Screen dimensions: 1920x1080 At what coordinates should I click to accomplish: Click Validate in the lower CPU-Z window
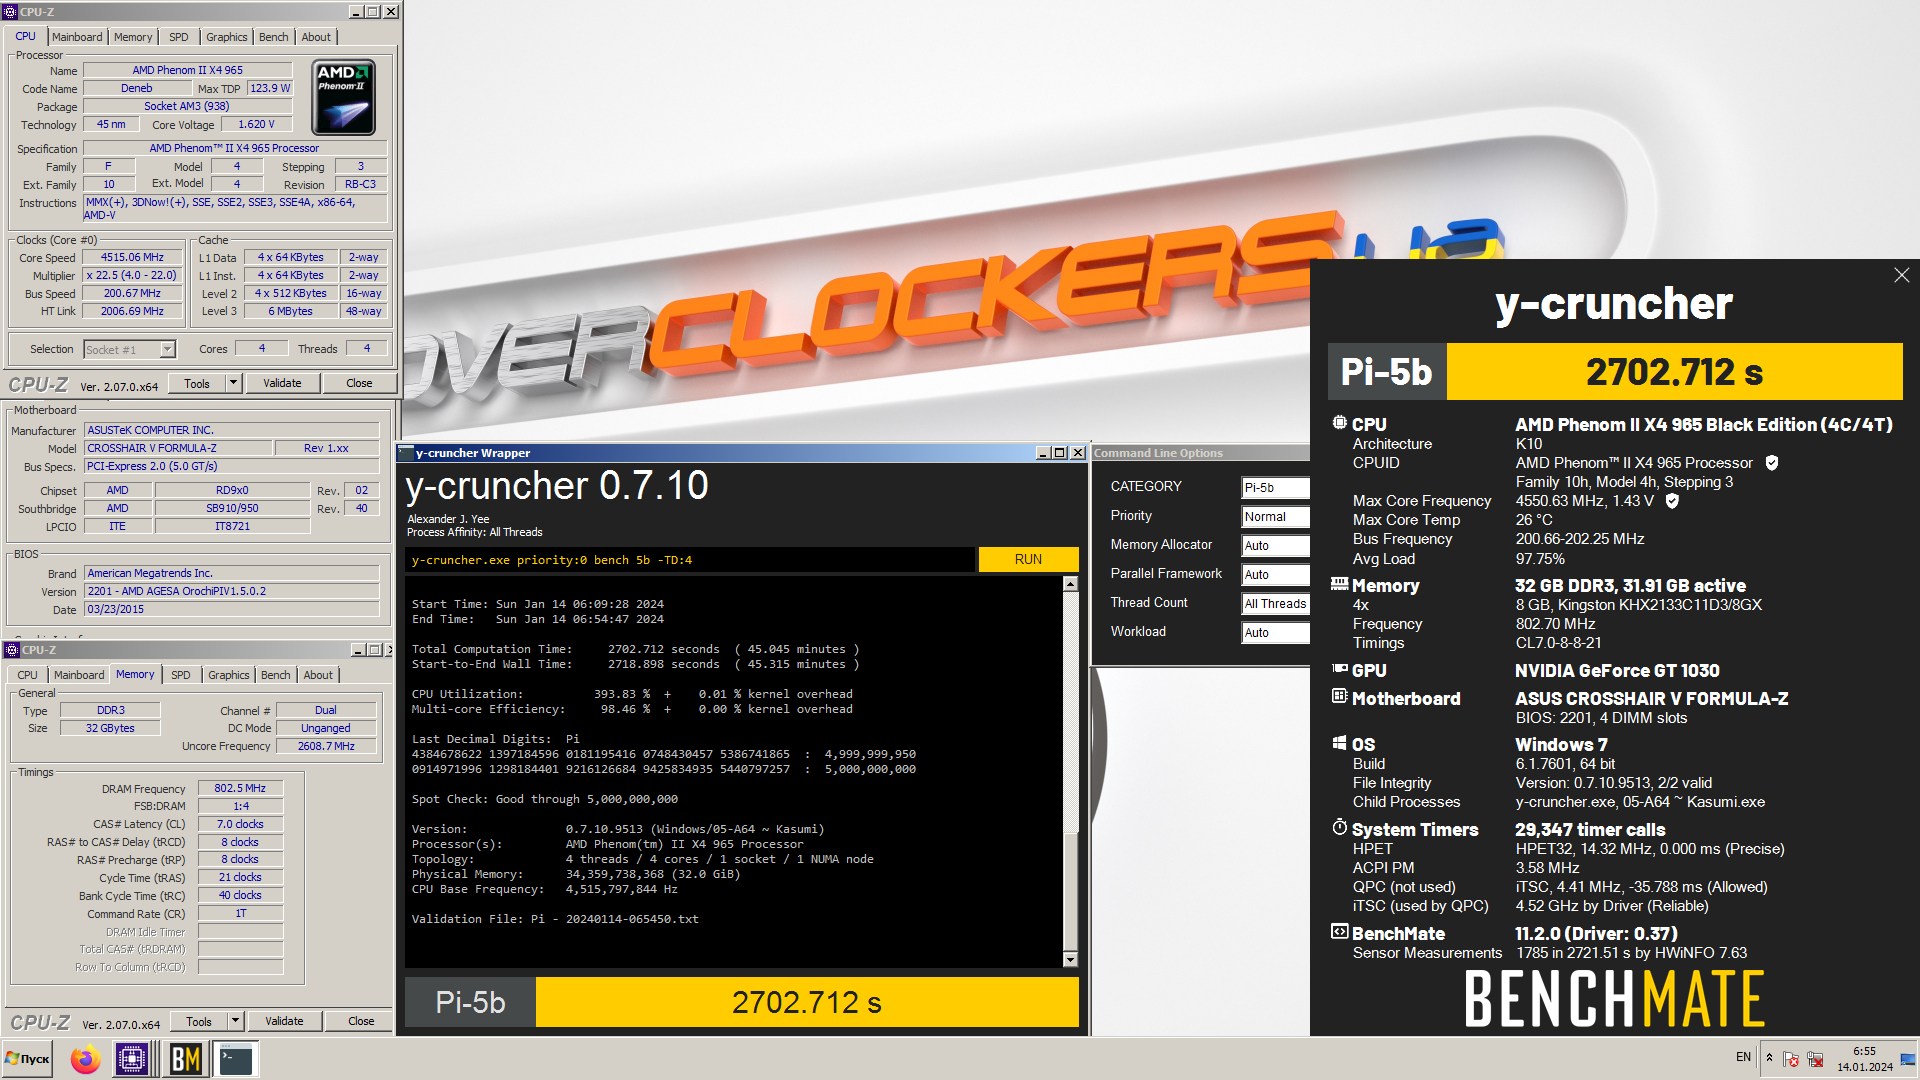[x=284, y=1021]
